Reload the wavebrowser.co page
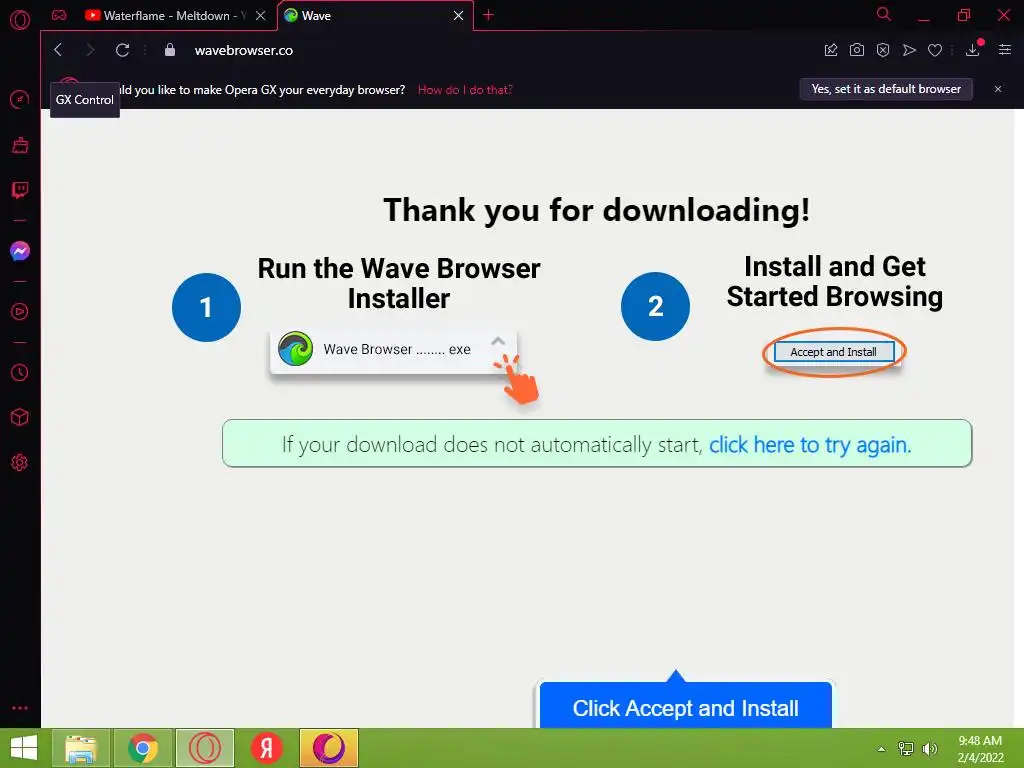This screenshot has width=1024, height=768. (x=122, y=50)
